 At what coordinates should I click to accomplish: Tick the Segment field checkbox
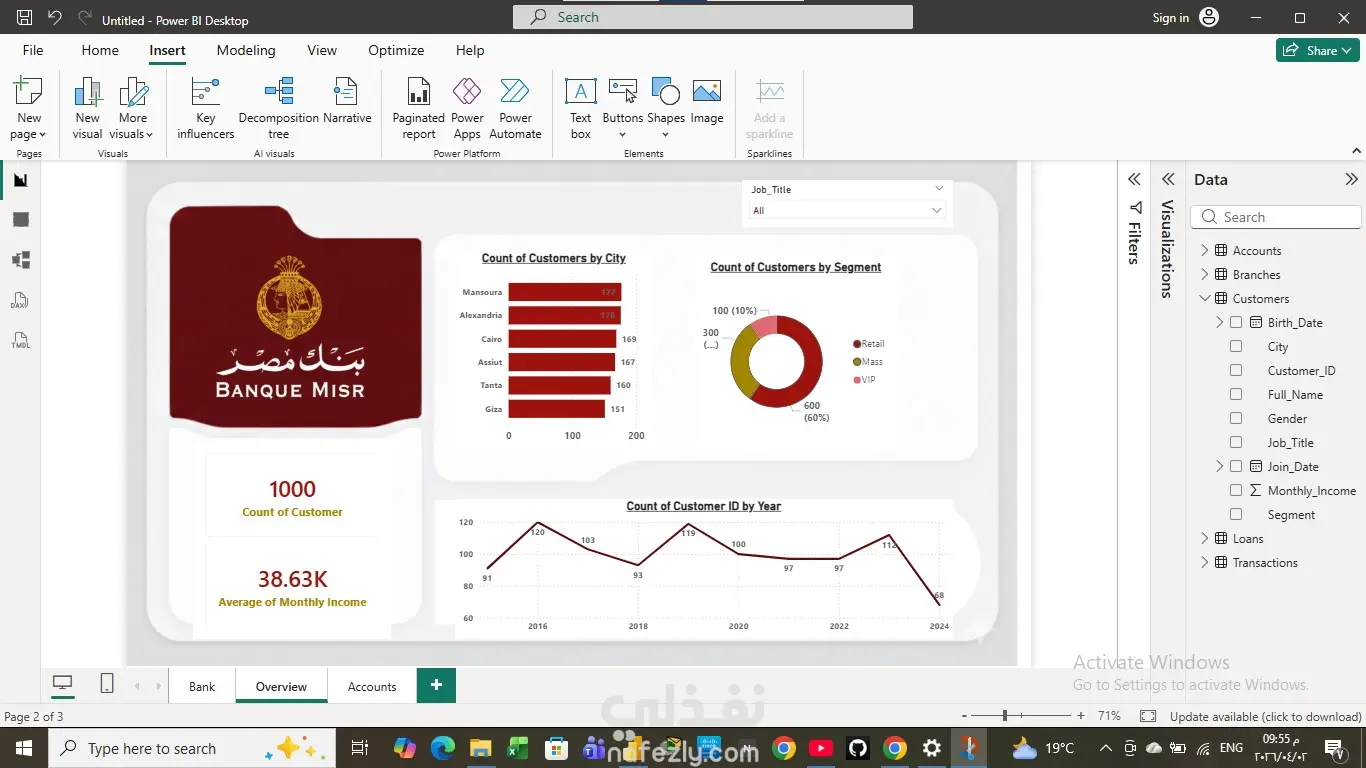[1236, 515]
